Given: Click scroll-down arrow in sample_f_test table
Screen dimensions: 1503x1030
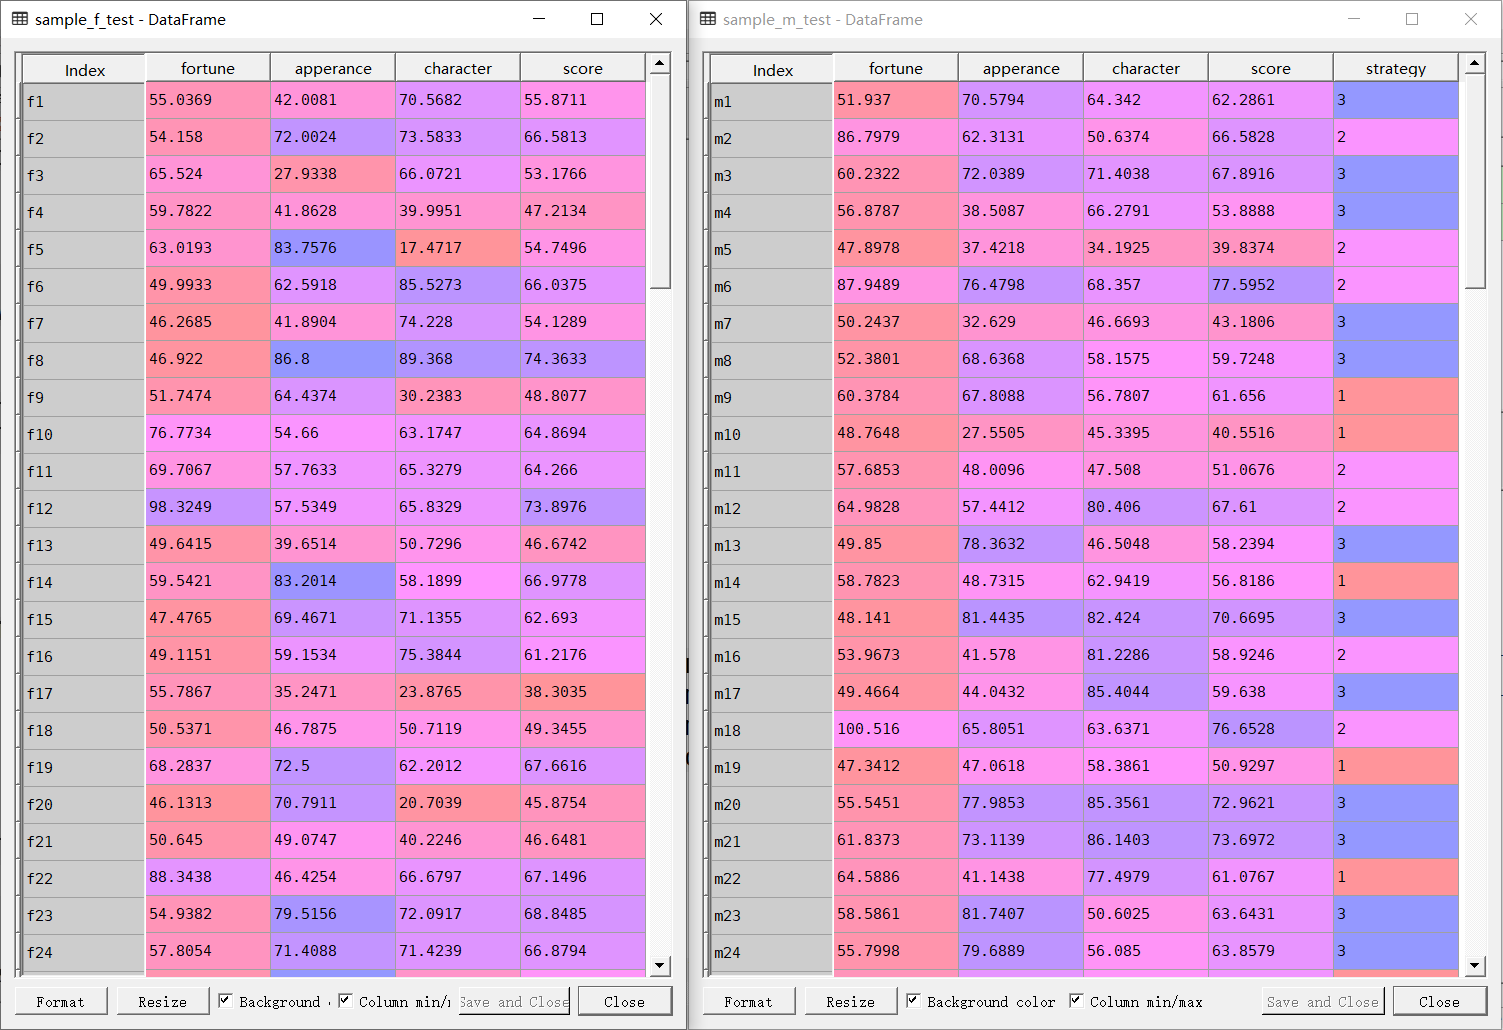Looking at the screenshot, I should 659,965.
